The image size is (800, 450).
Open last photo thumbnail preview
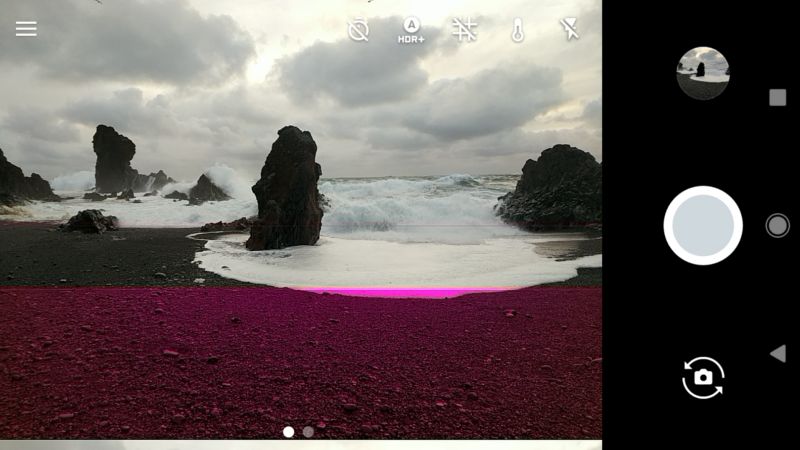703,73
